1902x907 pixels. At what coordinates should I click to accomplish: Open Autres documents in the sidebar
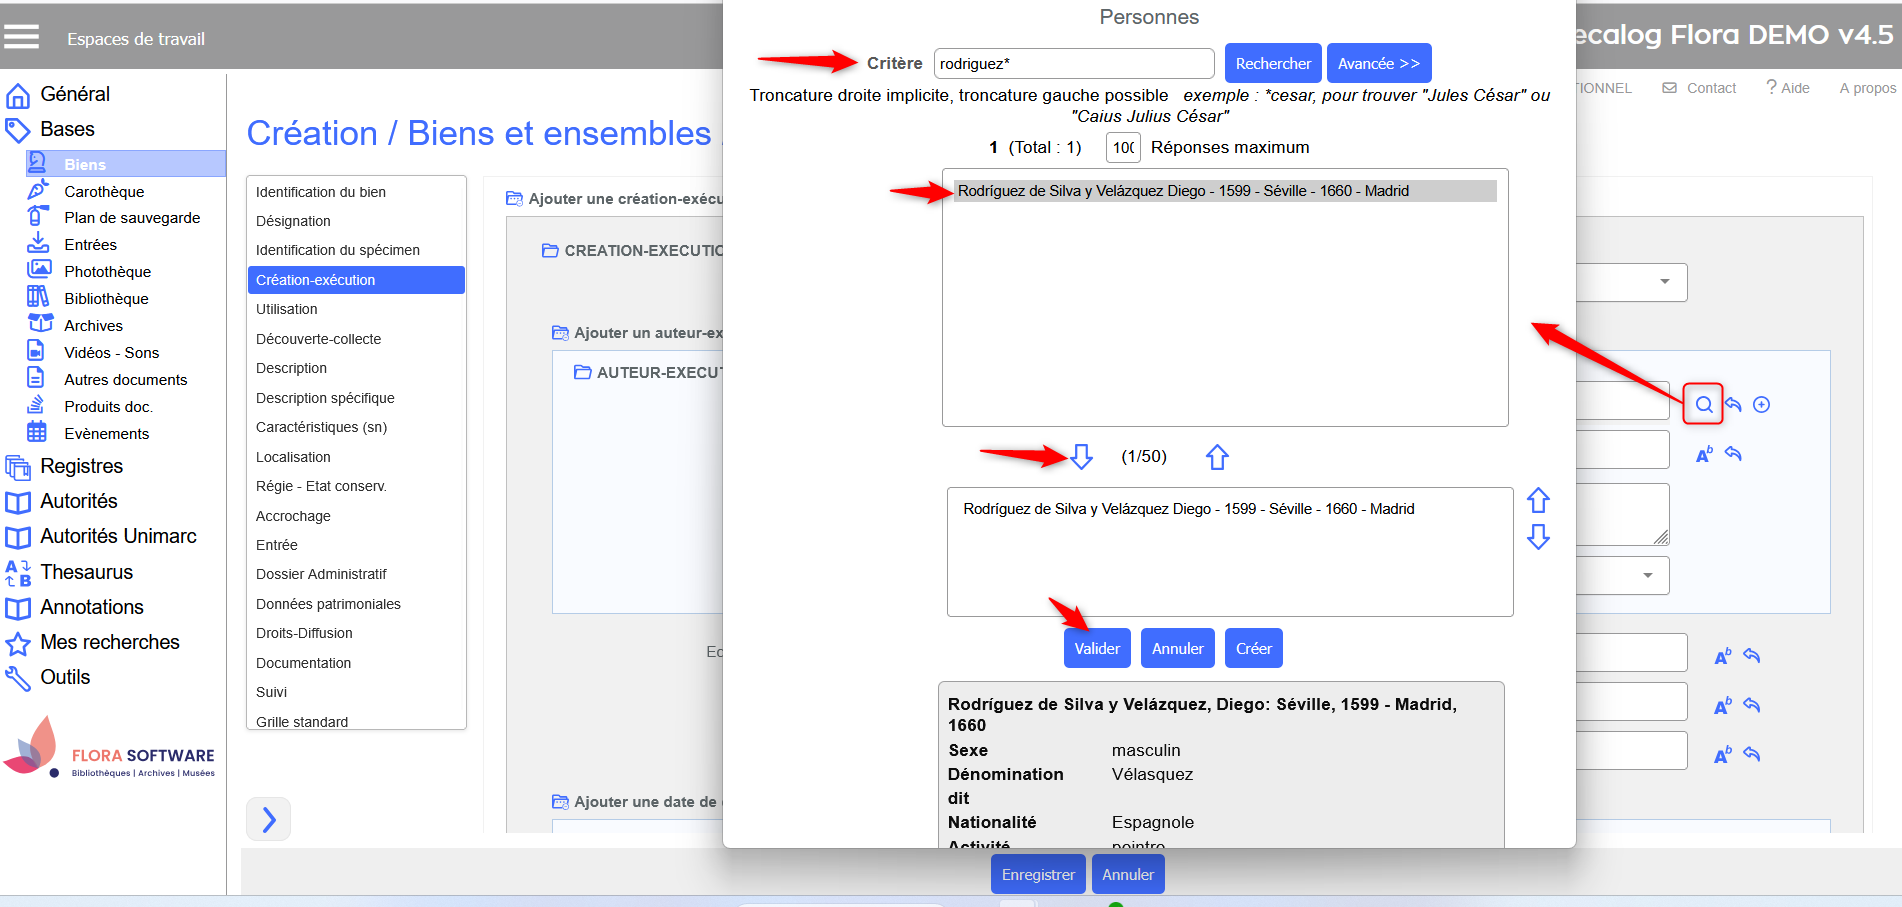pyautogui.click(x=125, y=380)
